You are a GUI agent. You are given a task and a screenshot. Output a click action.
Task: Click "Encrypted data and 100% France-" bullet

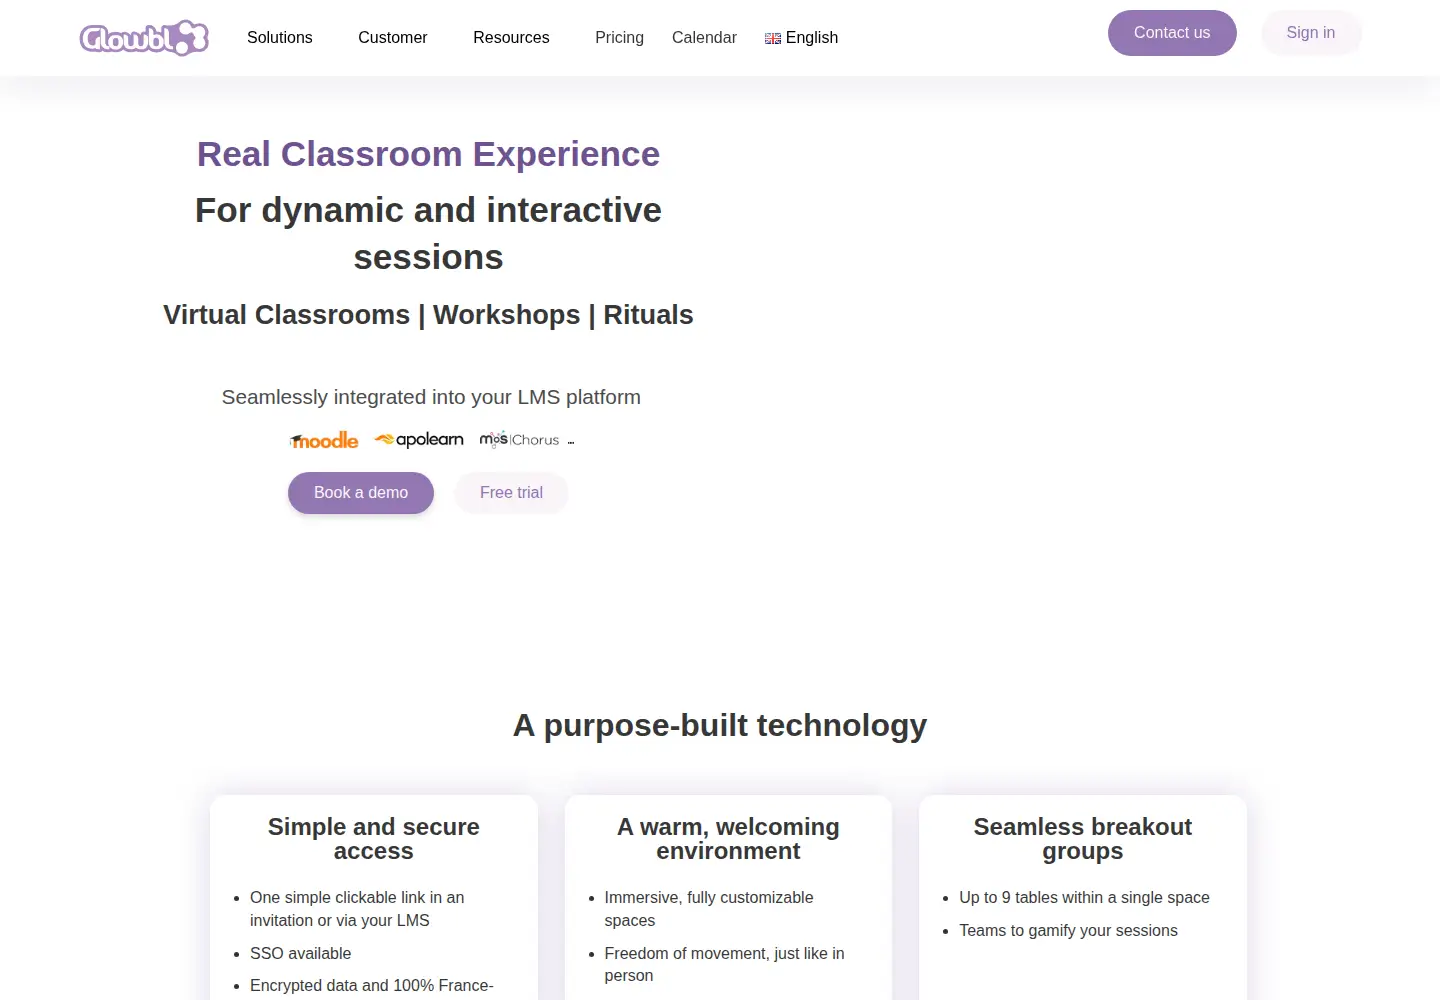pos(372,986)
